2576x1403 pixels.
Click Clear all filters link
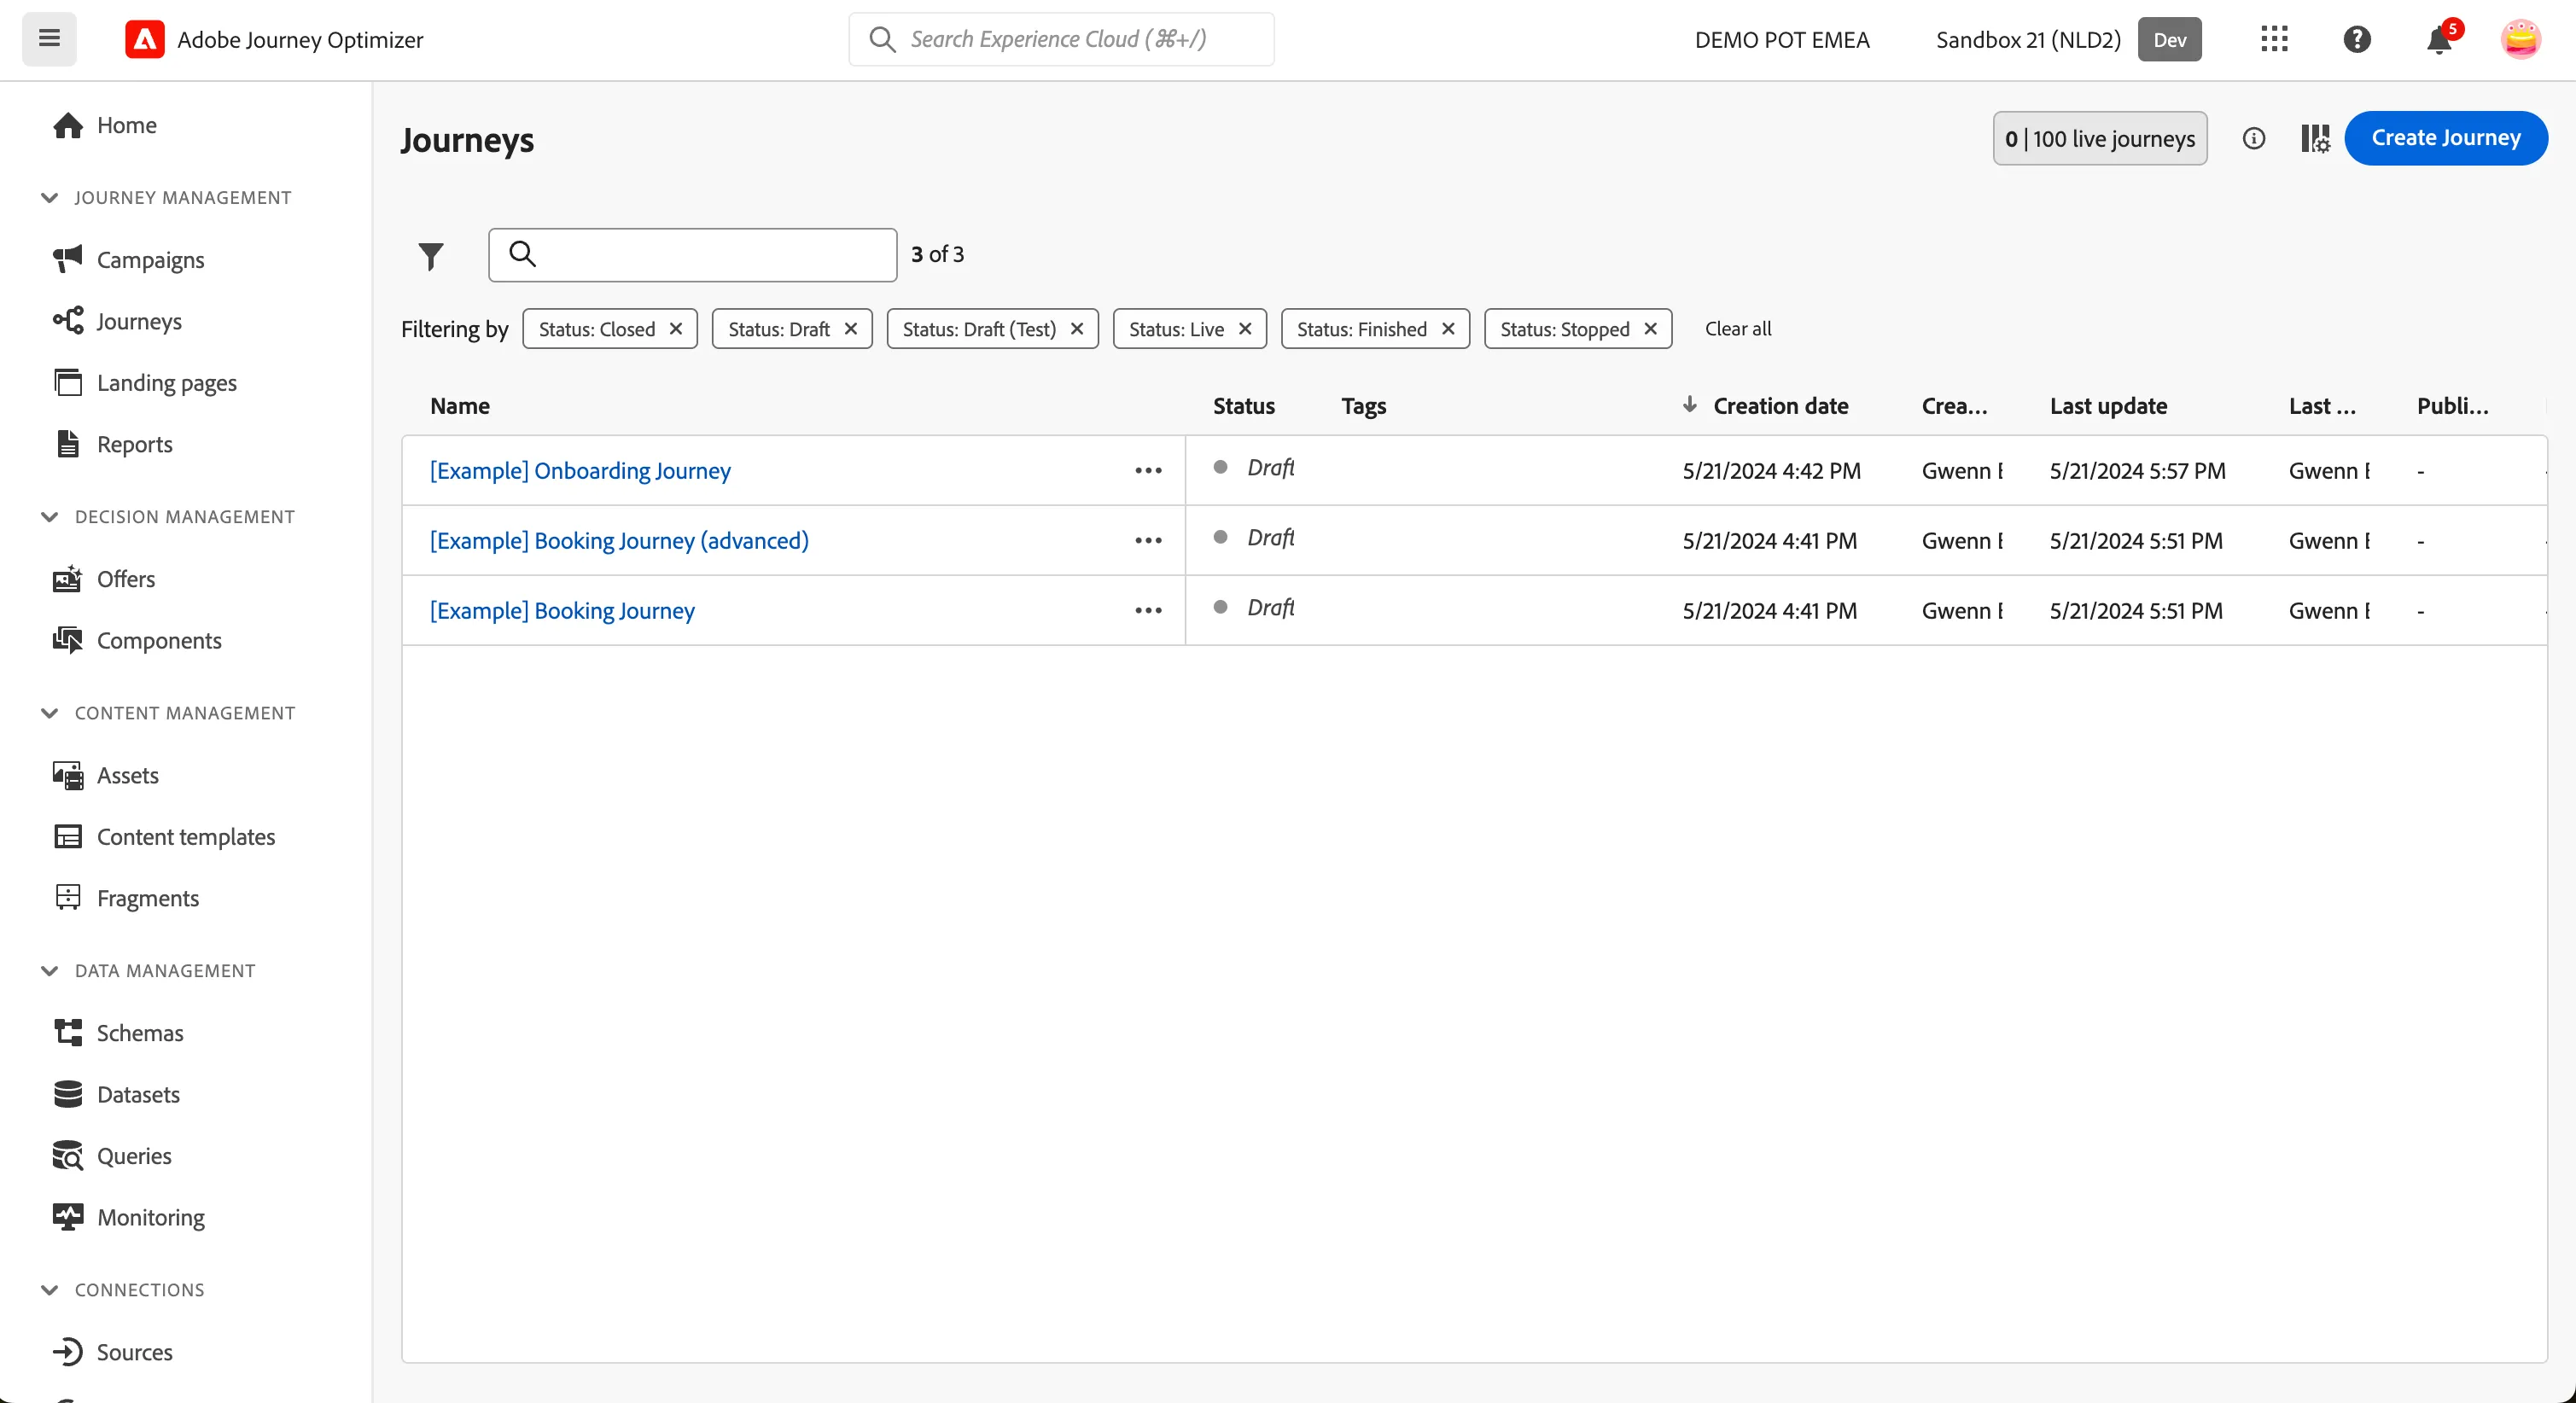[x=1738, y=329]
